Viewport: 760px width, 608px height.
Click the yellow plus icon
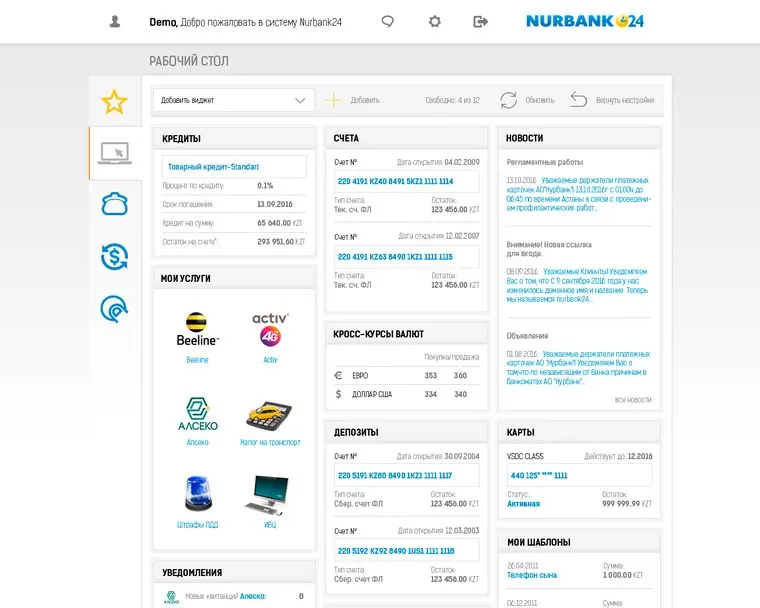[x=333, y=100]
